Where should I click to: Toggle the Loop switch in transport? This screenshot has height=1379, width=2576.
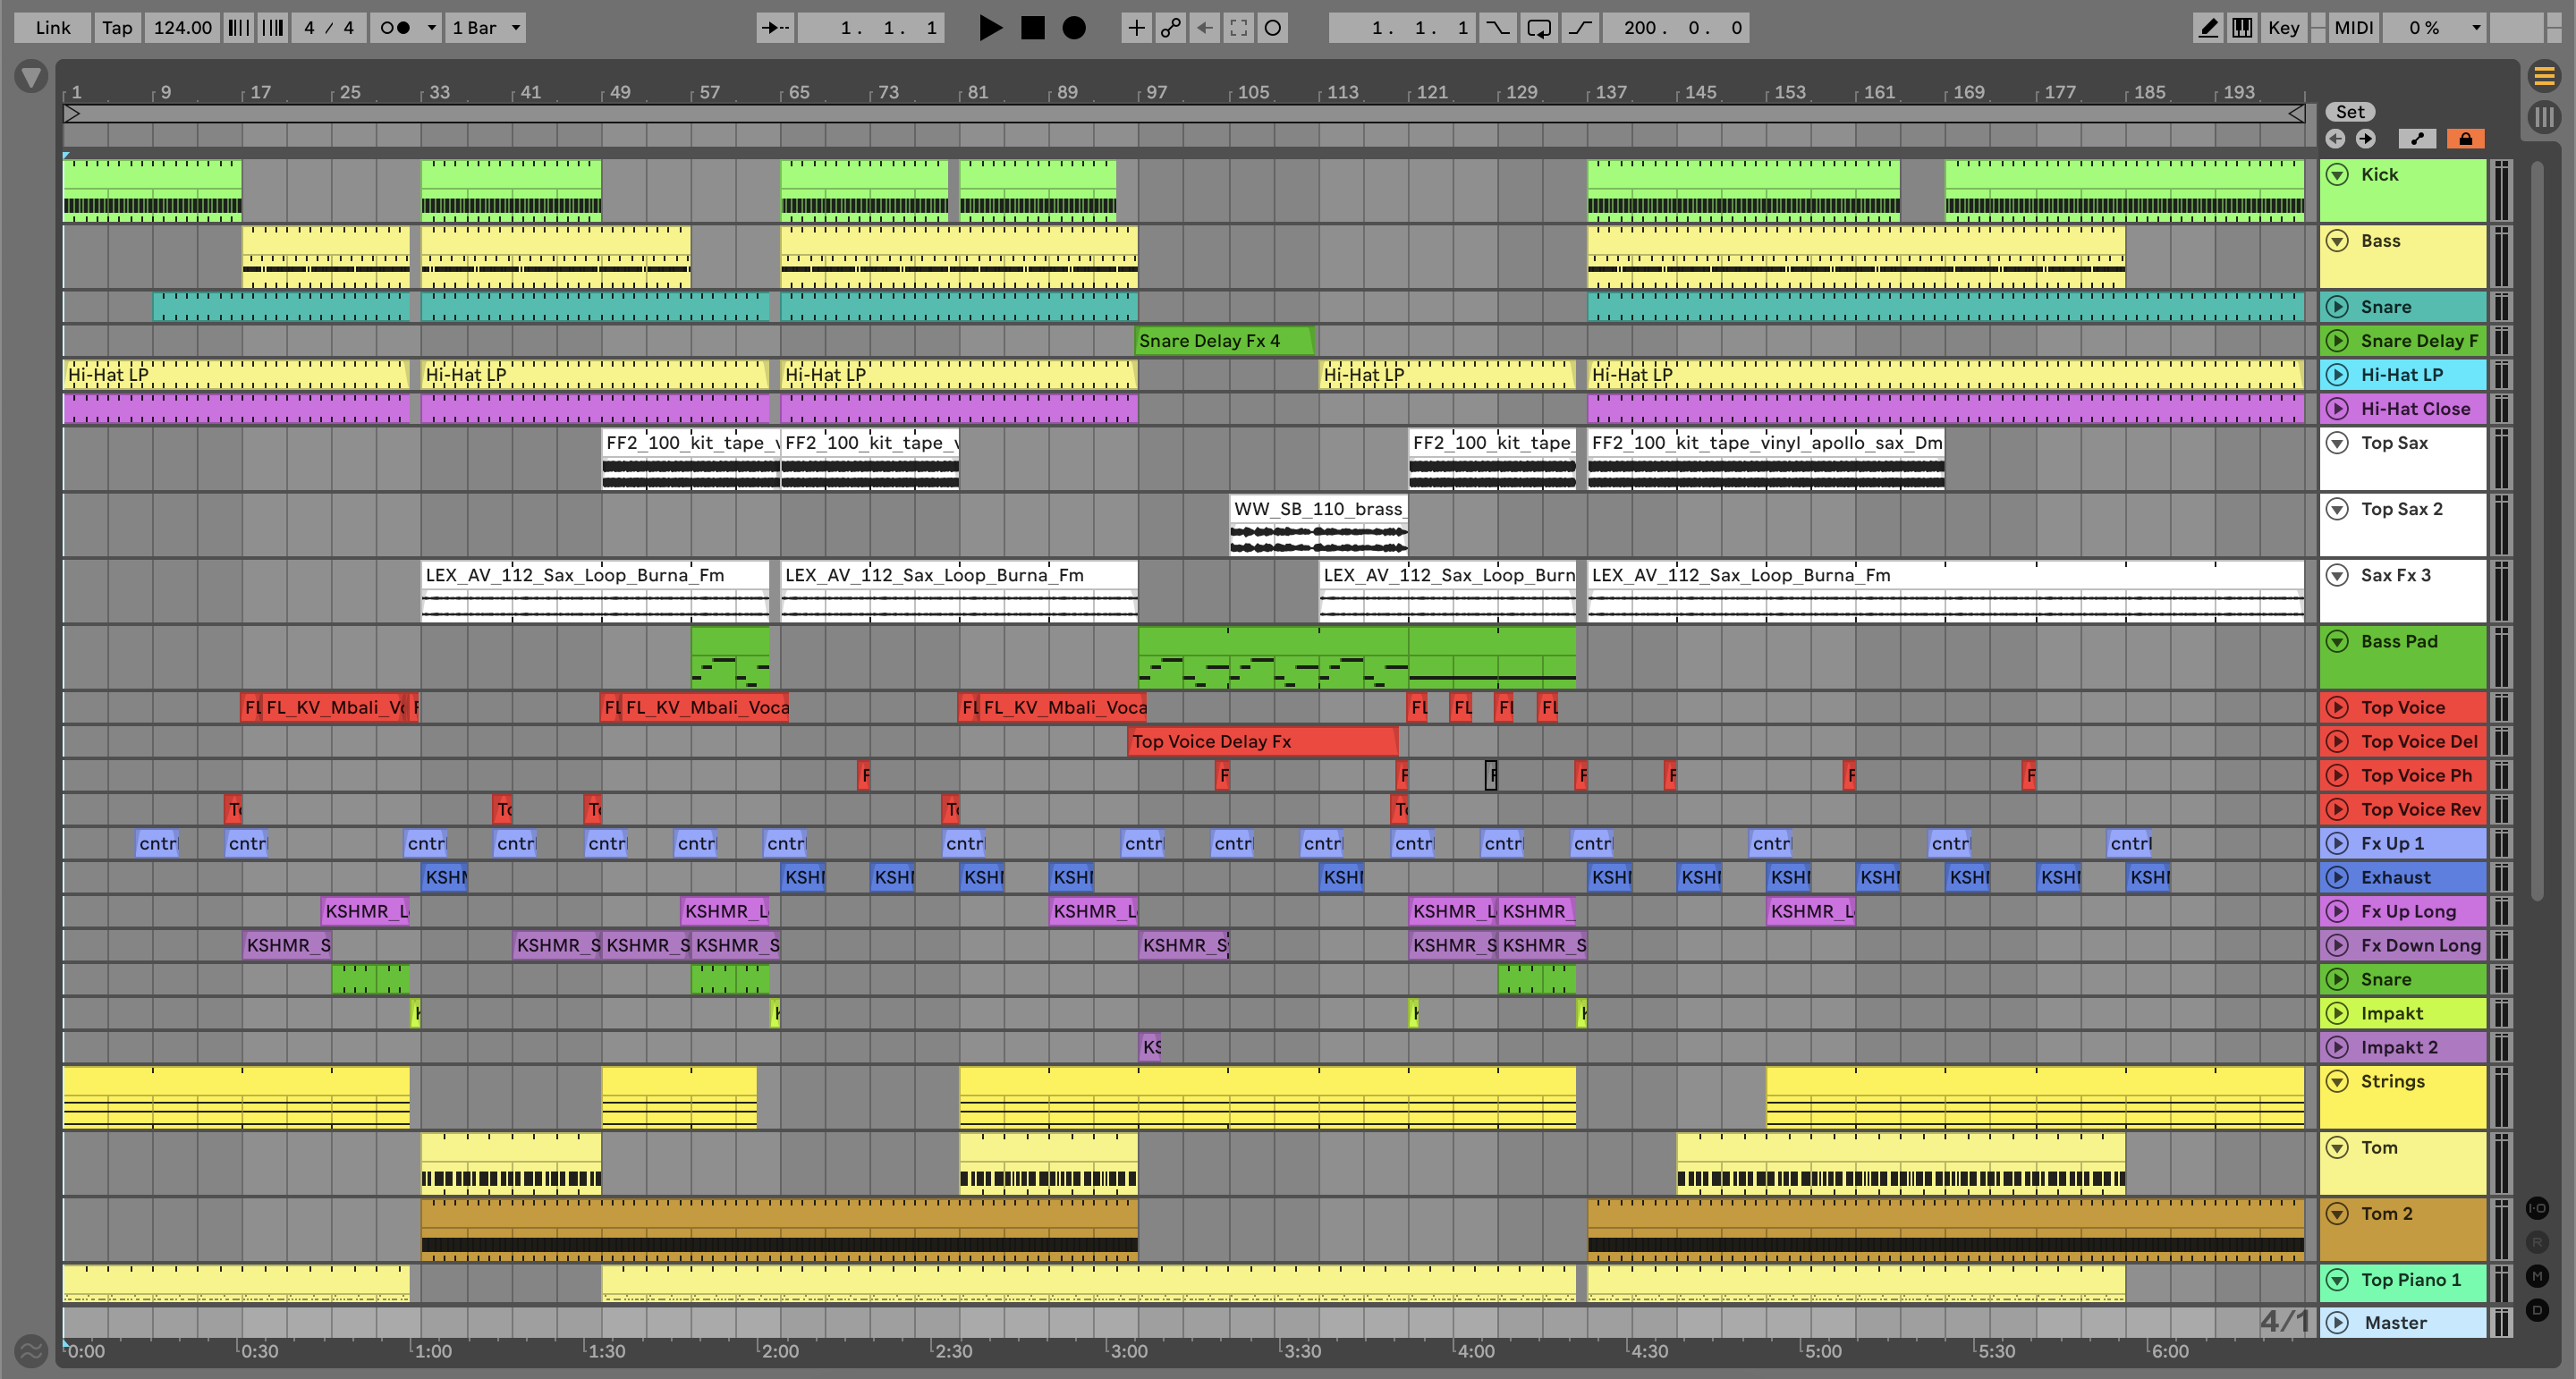pos(1539,28)
